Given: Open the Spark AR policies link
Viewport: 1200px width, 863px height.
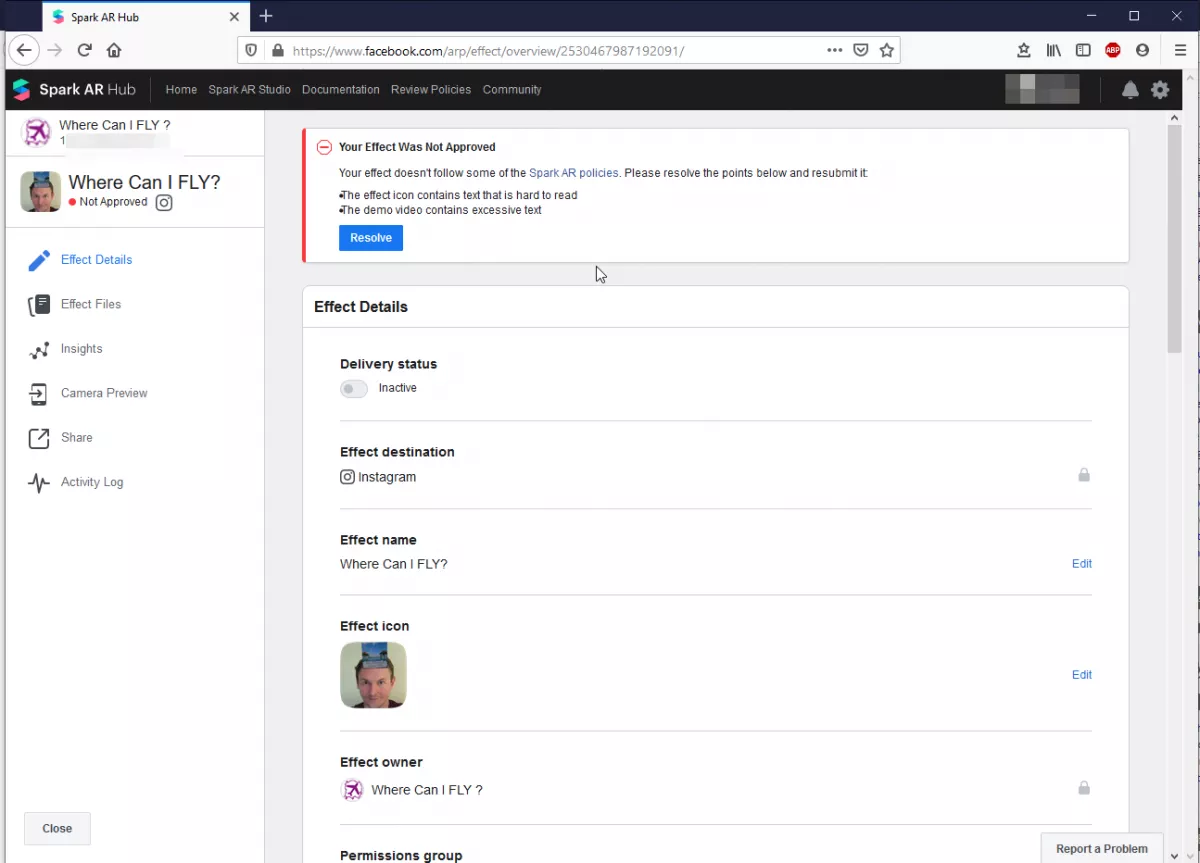Looking at the screenshot, I should pos(574,173).
